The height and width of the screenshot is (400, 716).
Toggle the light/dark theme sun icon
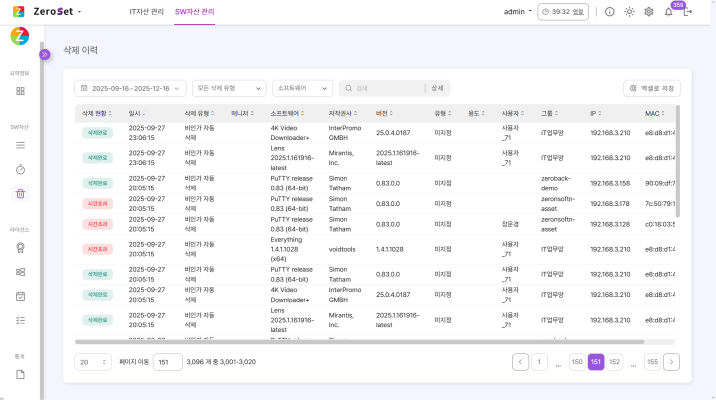[629, 12]
